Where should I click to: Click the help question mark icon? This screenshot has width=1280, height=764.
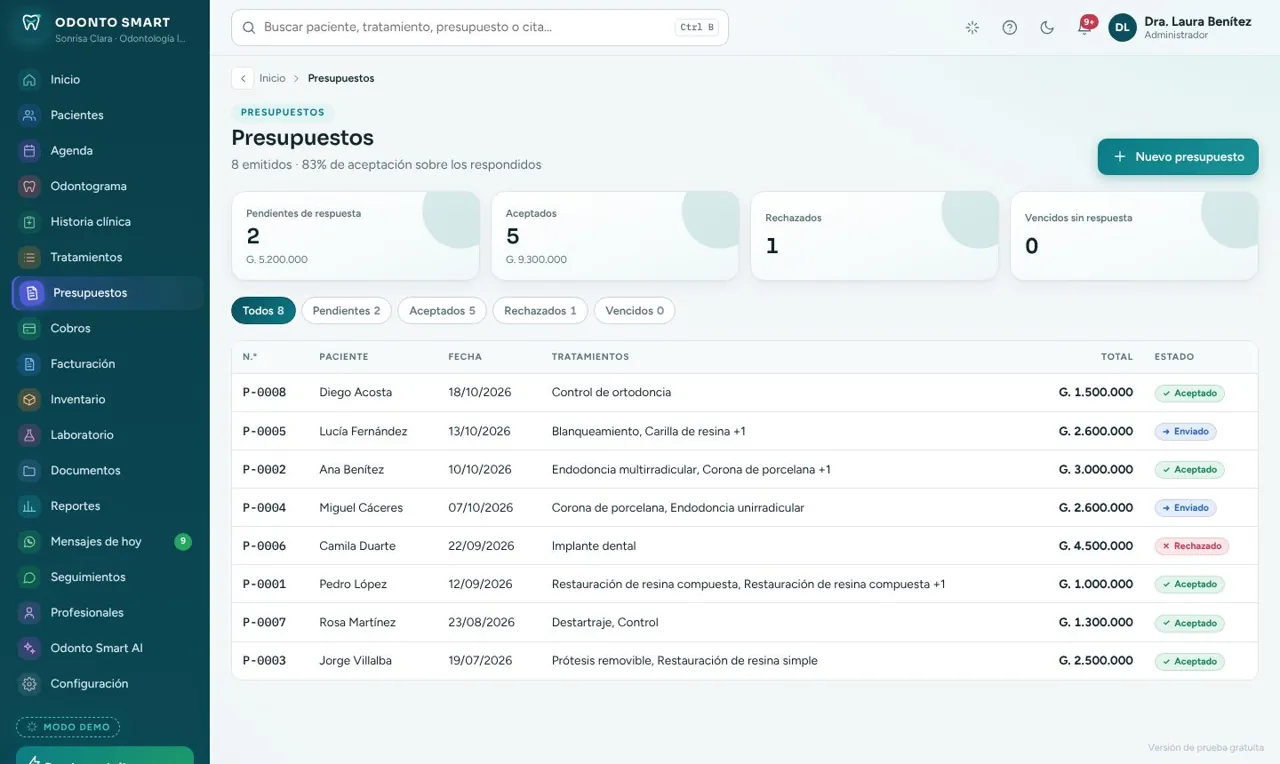pos(1010,28)
